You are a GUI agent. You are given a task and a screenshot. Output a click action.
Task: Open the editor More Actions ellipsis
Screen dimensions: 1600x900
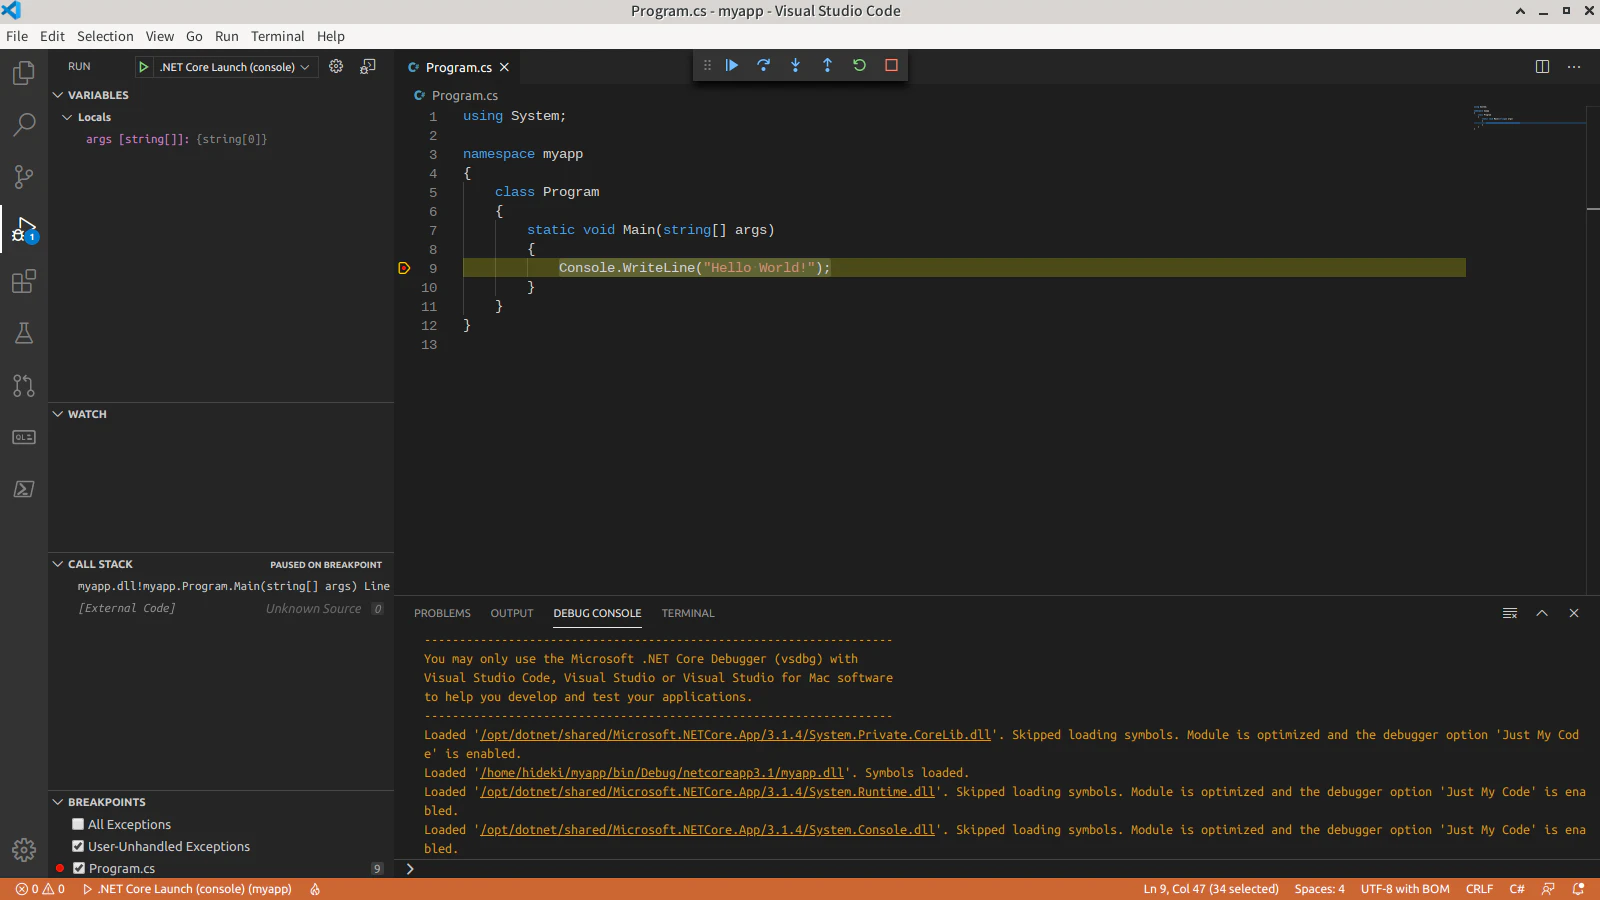(x=1574, y=67)
